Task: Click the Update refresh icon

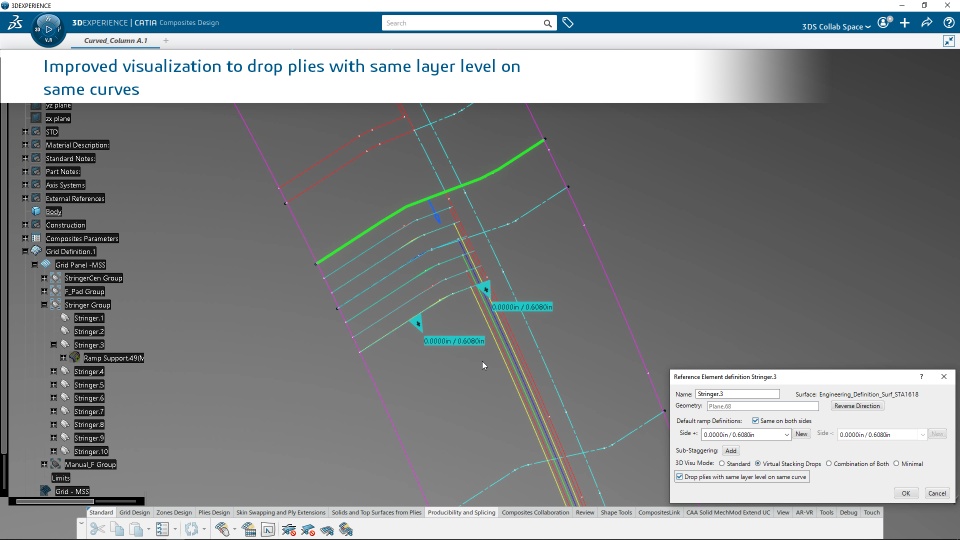Action: (192, 529)
